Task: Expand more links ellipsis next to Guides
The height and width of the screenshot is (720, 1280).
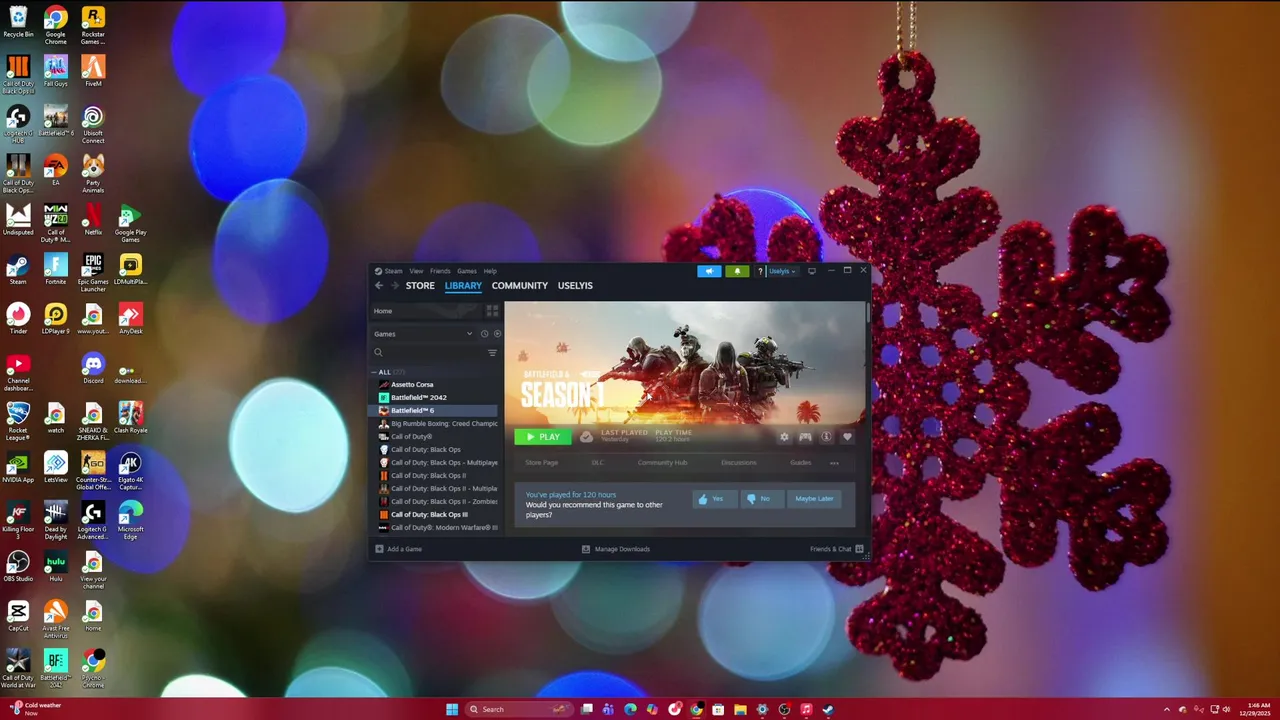Action: (x=834, y=463)
